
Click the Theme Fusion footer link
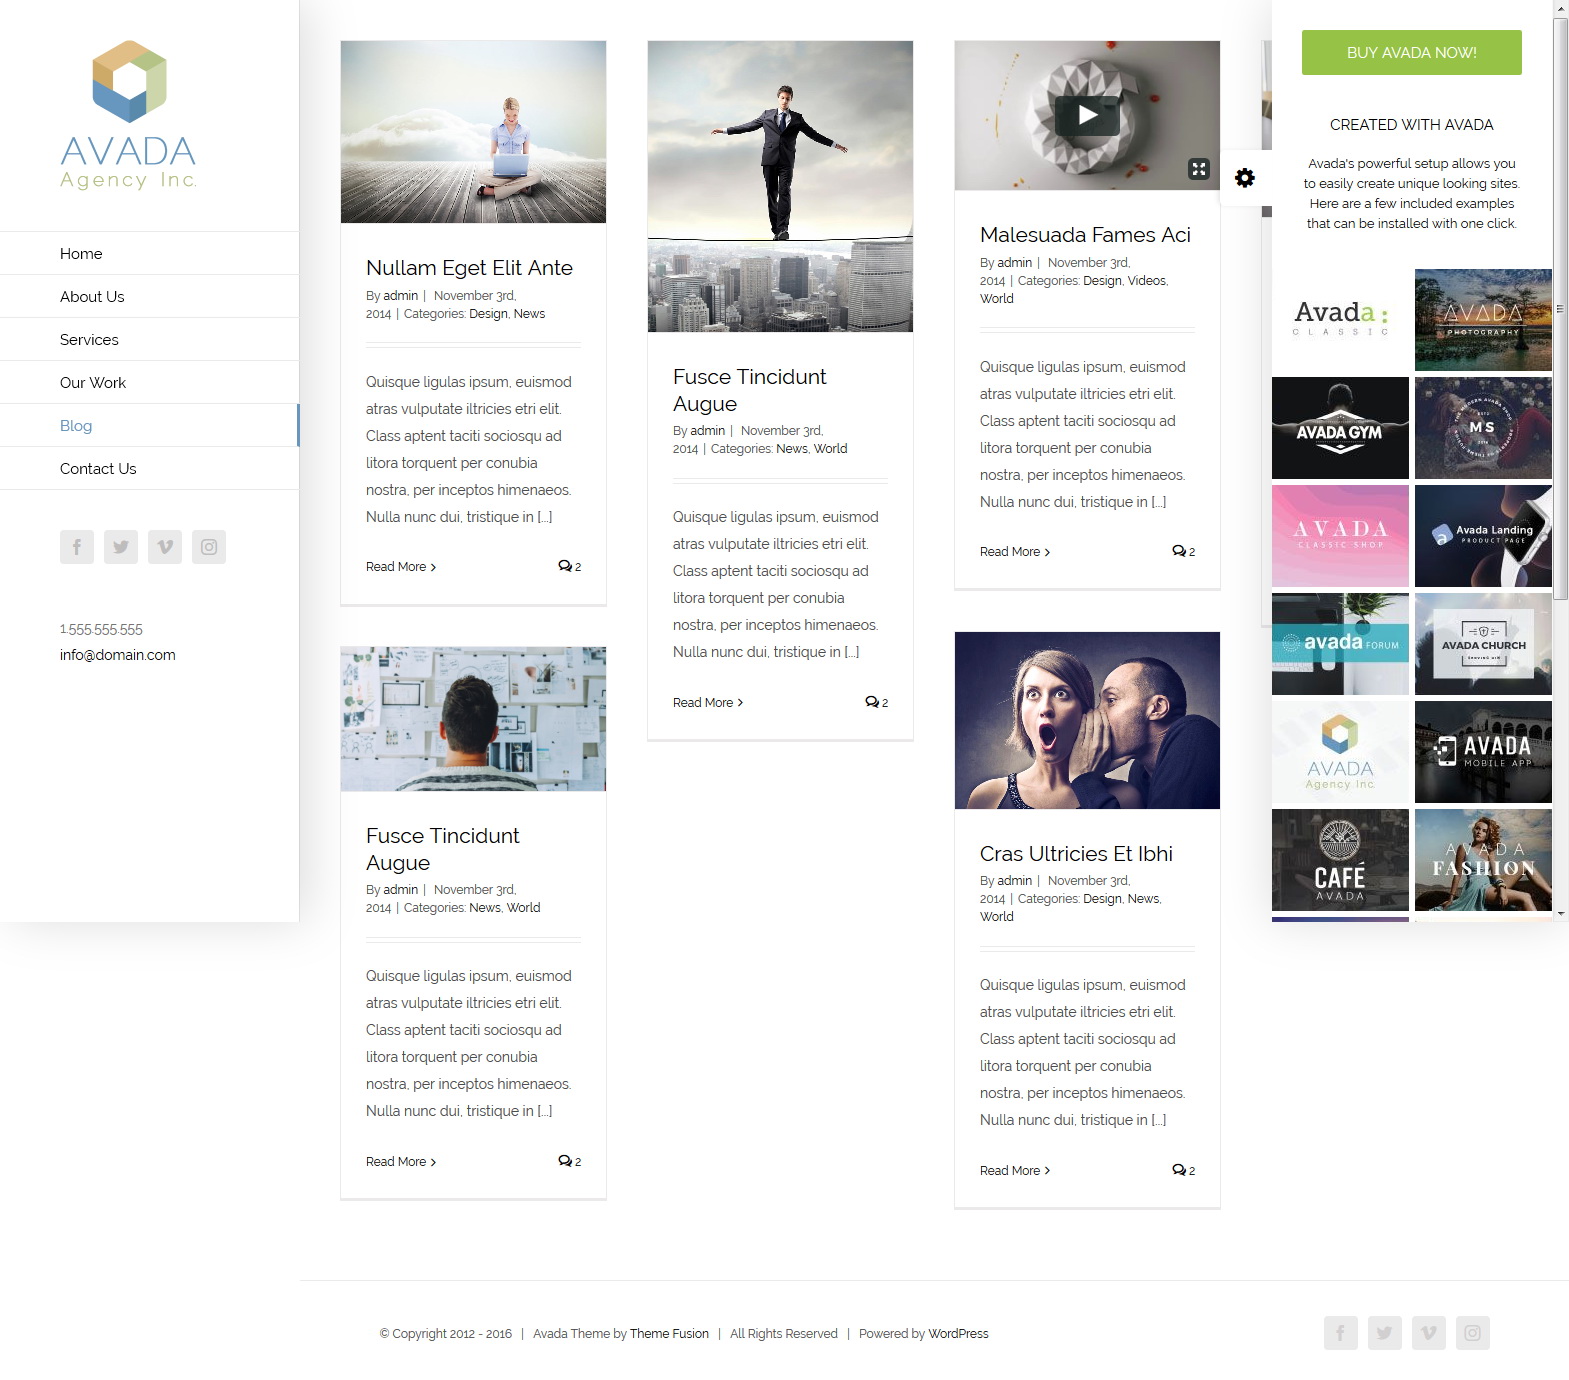coord(669,1334)
